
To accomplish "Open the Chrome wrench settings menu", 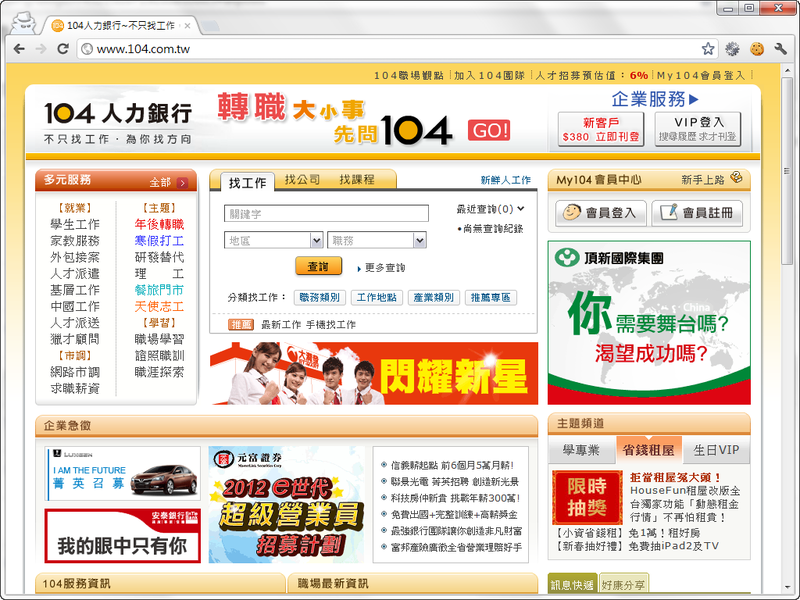I will pyautogui.click(x=780, y=48).
